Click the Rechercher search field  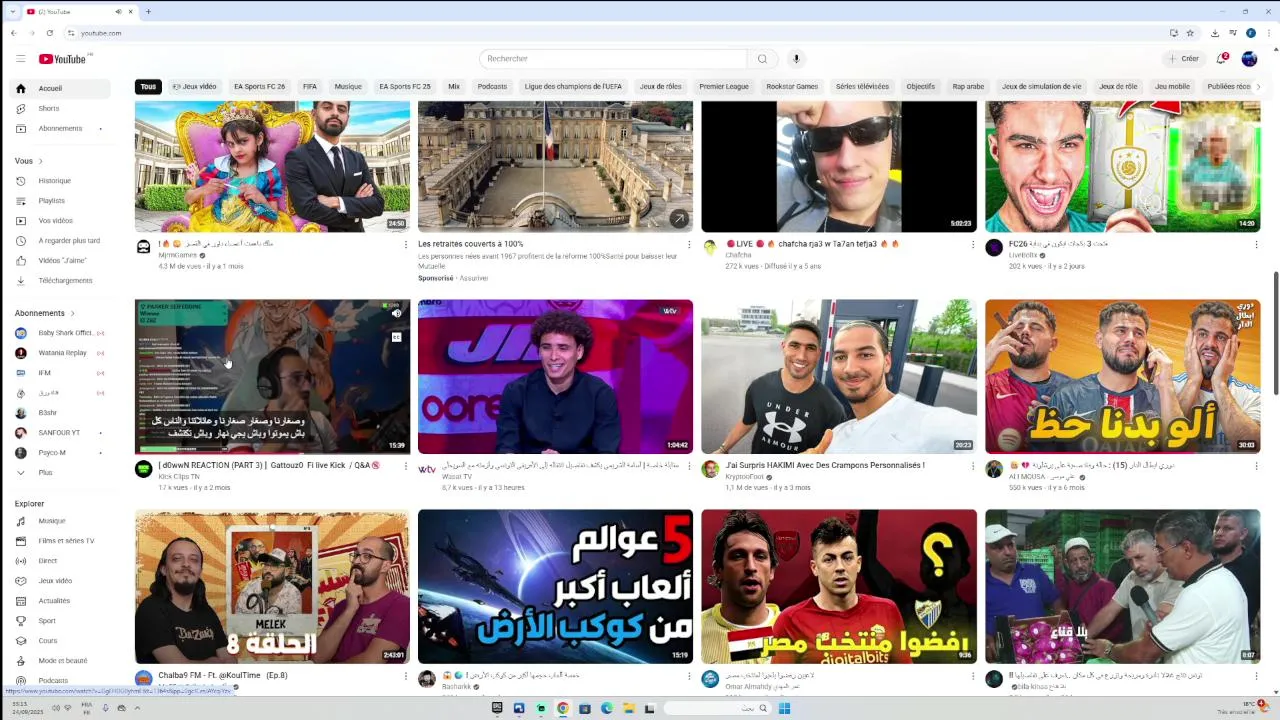(612, 59)
